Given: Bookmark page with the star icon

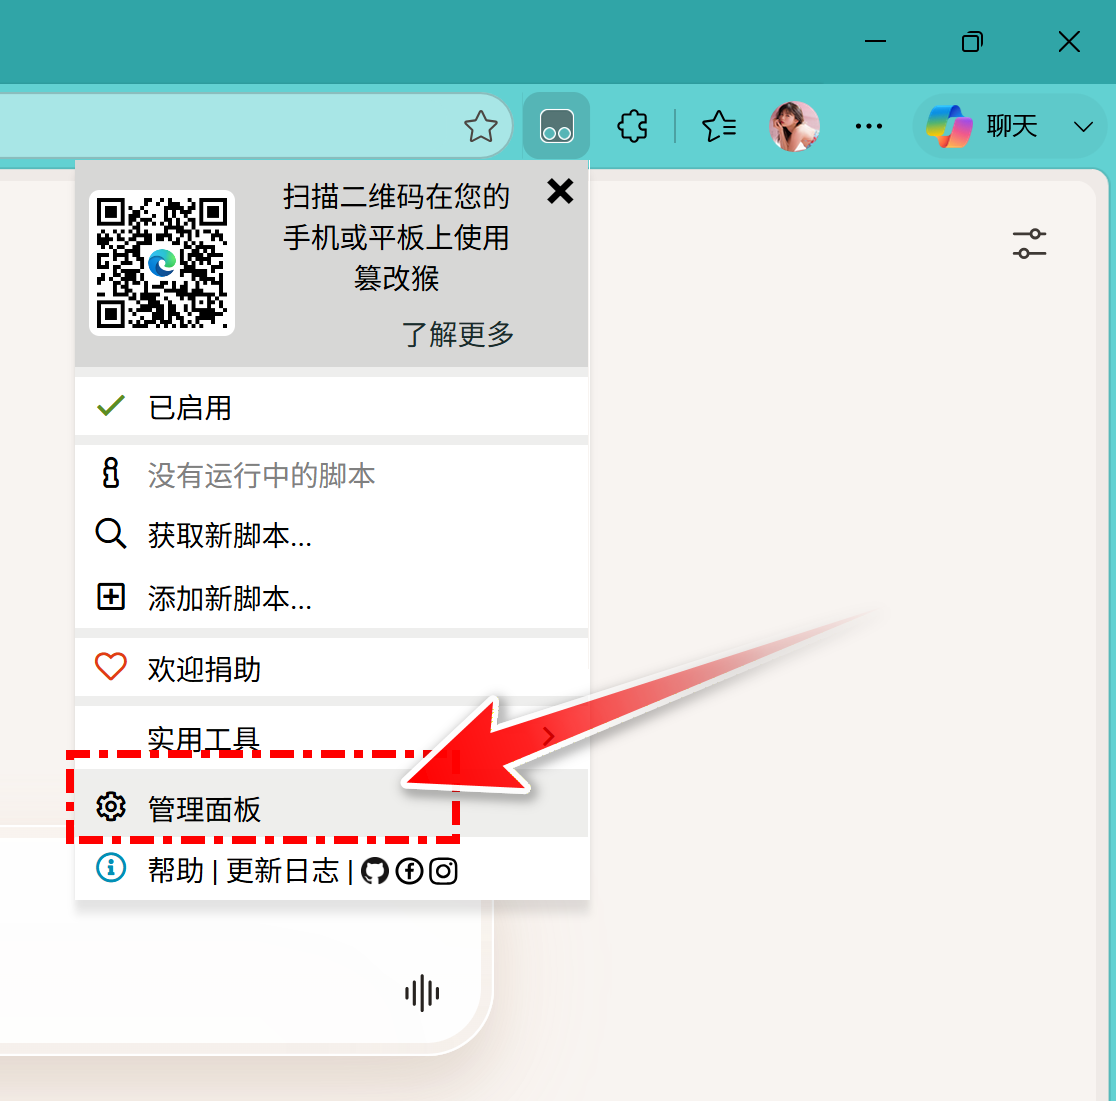Looking at the screenshot, I should tap(481, 127).
